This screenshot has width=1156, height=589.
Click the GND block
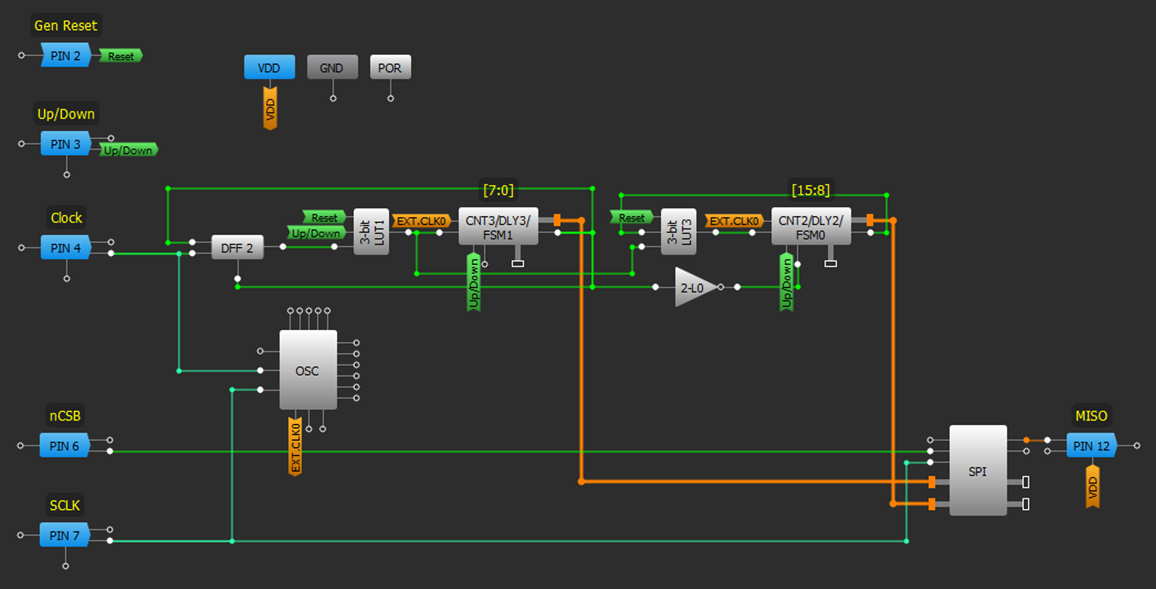point(332,68)
